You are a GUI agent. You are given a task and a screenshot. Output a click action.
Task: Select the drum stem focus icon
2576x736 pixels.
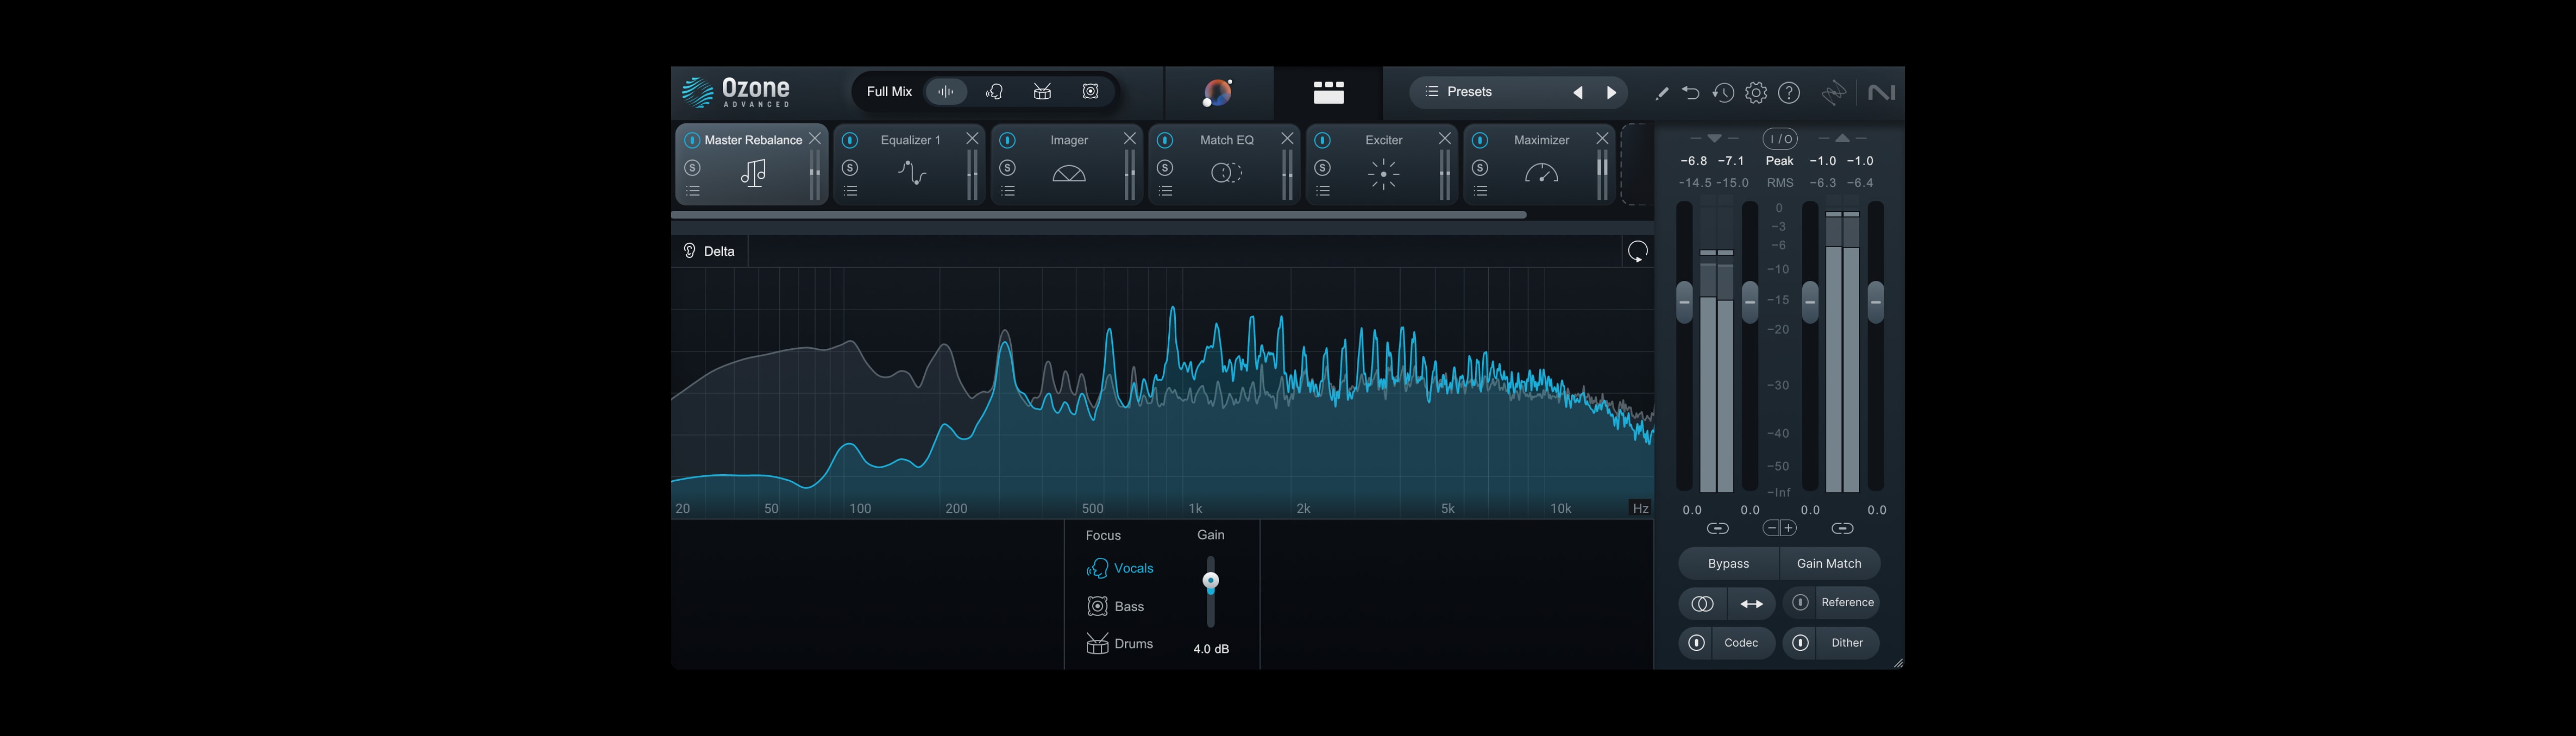pyautogui.click(x=1042, y=92)
